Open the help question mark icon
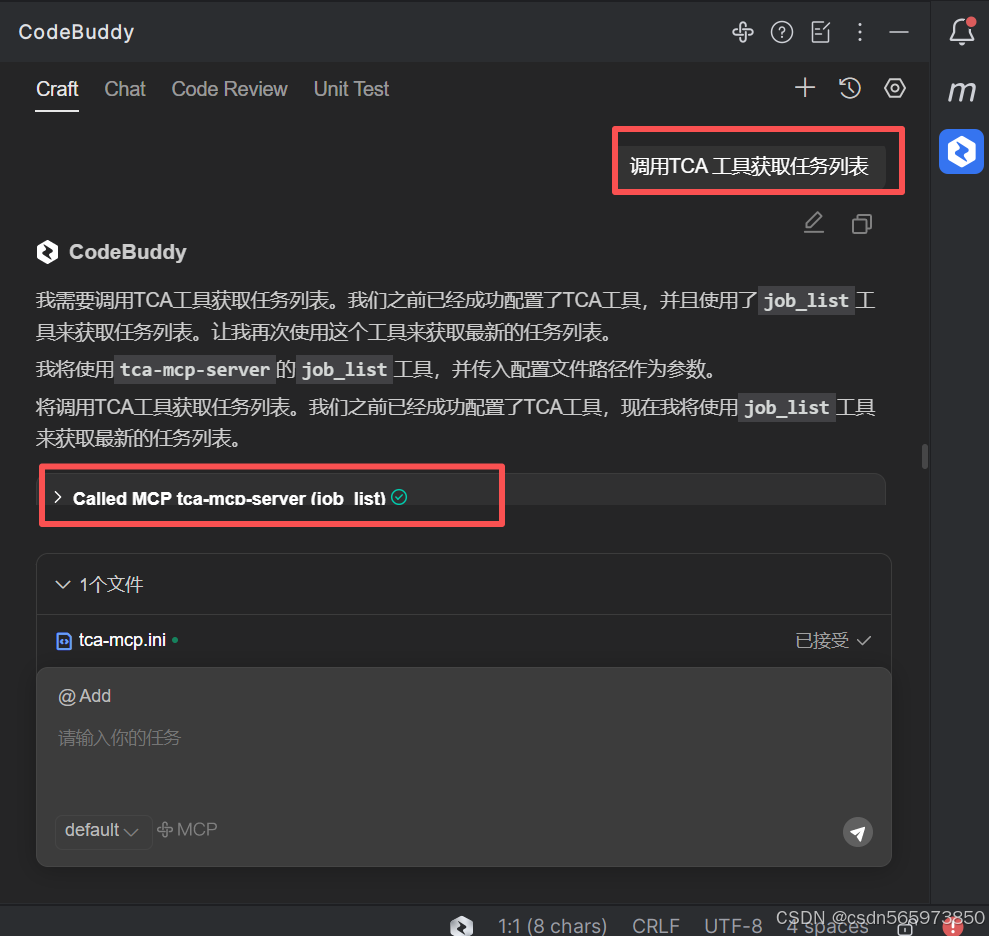The width and height of the screenshot is (989, 936). click(x=781, y=32)
